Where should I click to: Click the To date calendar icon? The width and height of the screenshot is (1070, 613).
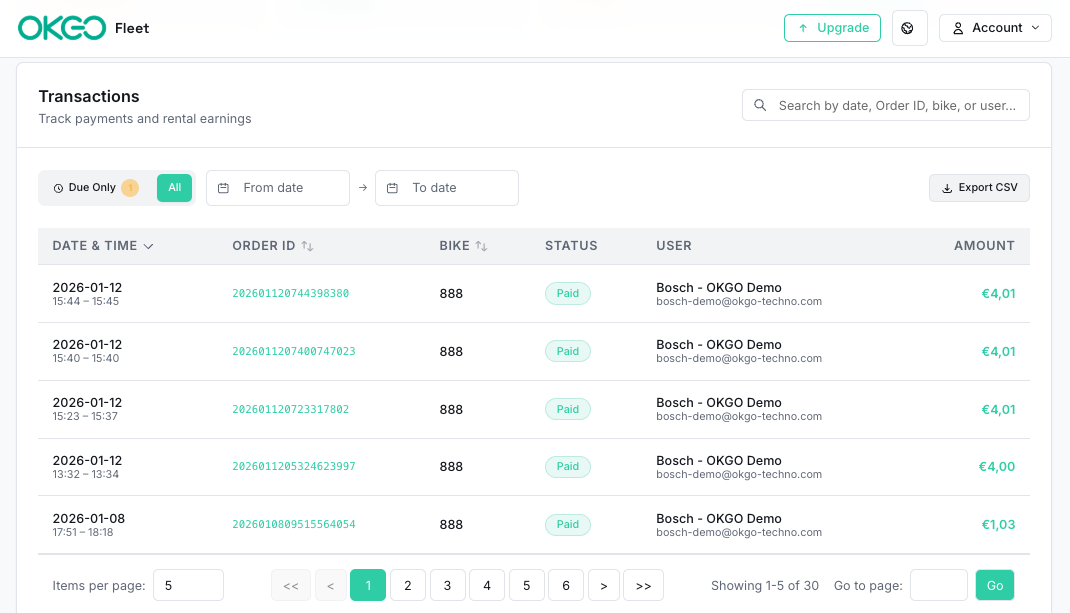(x=393, y=188)
